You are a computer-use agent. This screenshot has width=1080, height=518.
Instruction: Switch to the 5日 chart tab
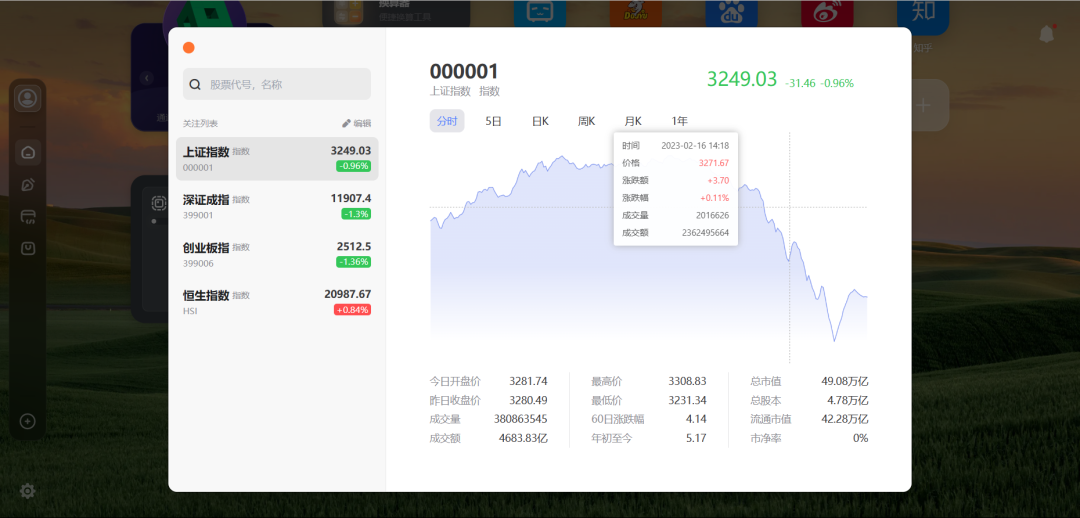click(493, 121)
